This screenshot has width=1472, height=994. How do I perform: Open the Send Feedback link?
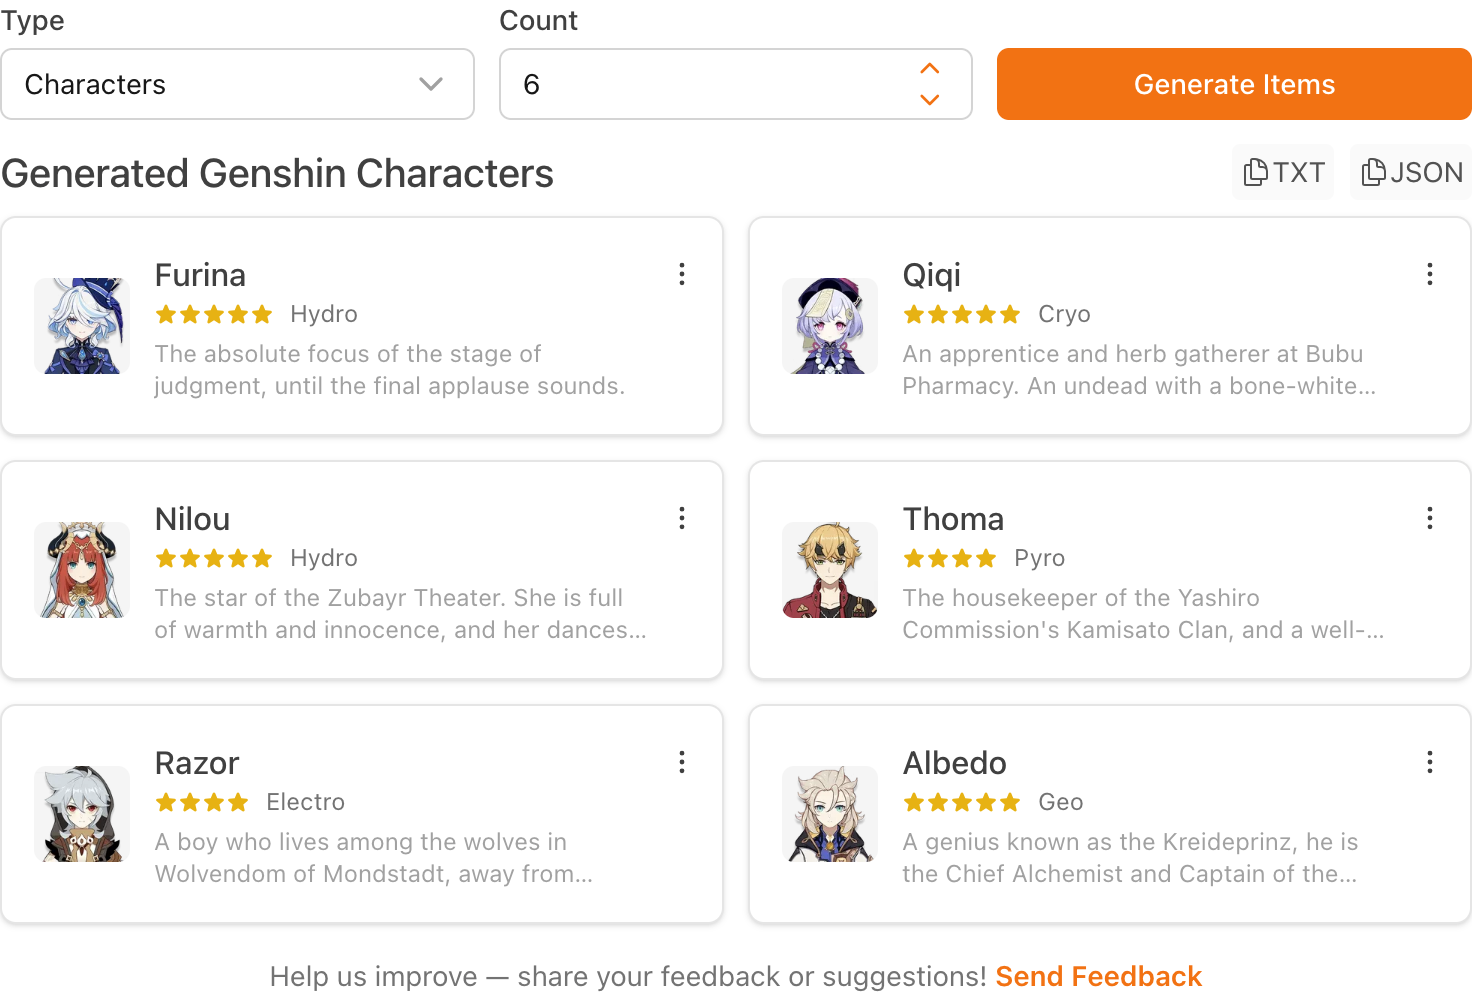pyautogui.click(x=1098, y=976)
